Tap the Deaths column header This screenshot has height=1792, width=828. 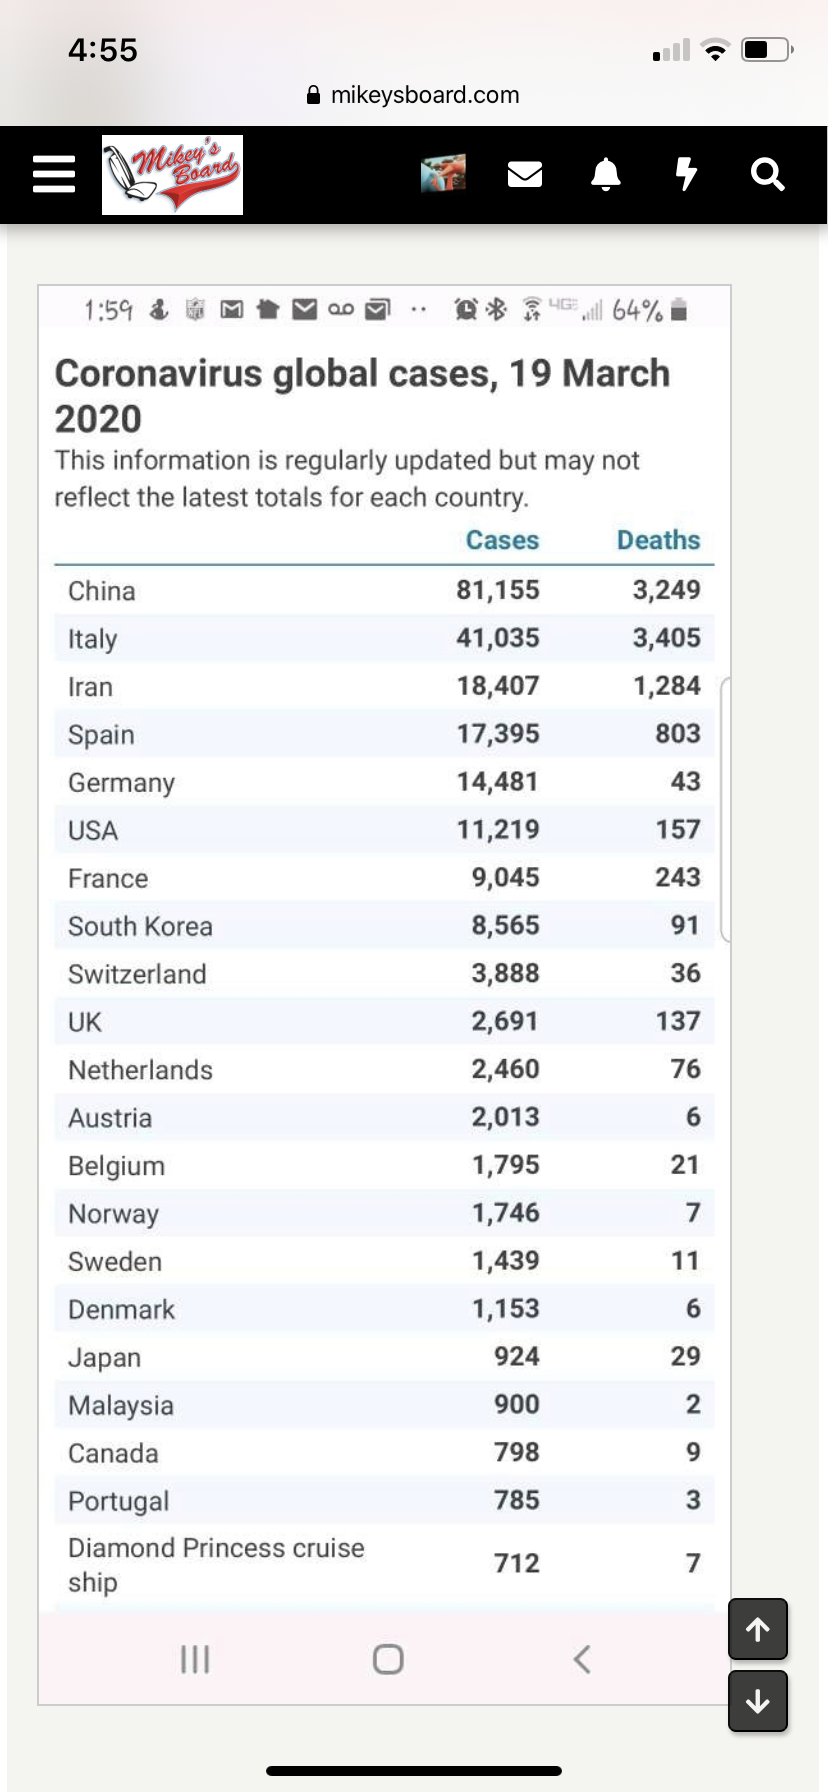tap(658, 540)
